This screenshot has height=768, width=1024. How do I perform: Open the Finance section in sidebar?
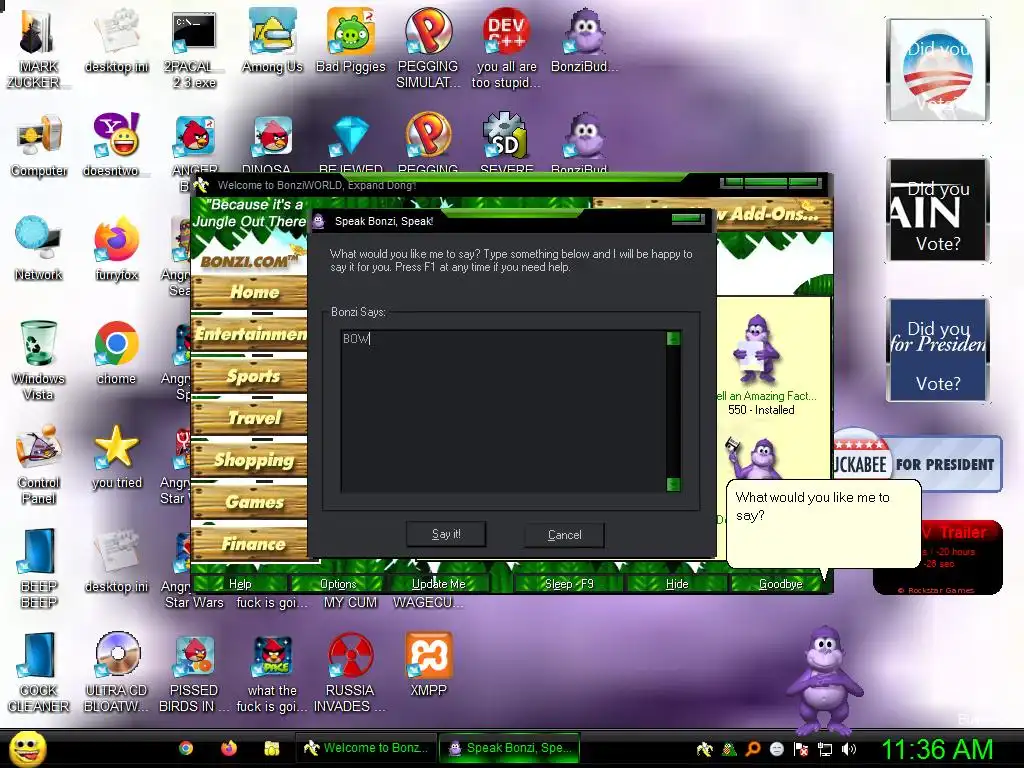pos(249,543)
